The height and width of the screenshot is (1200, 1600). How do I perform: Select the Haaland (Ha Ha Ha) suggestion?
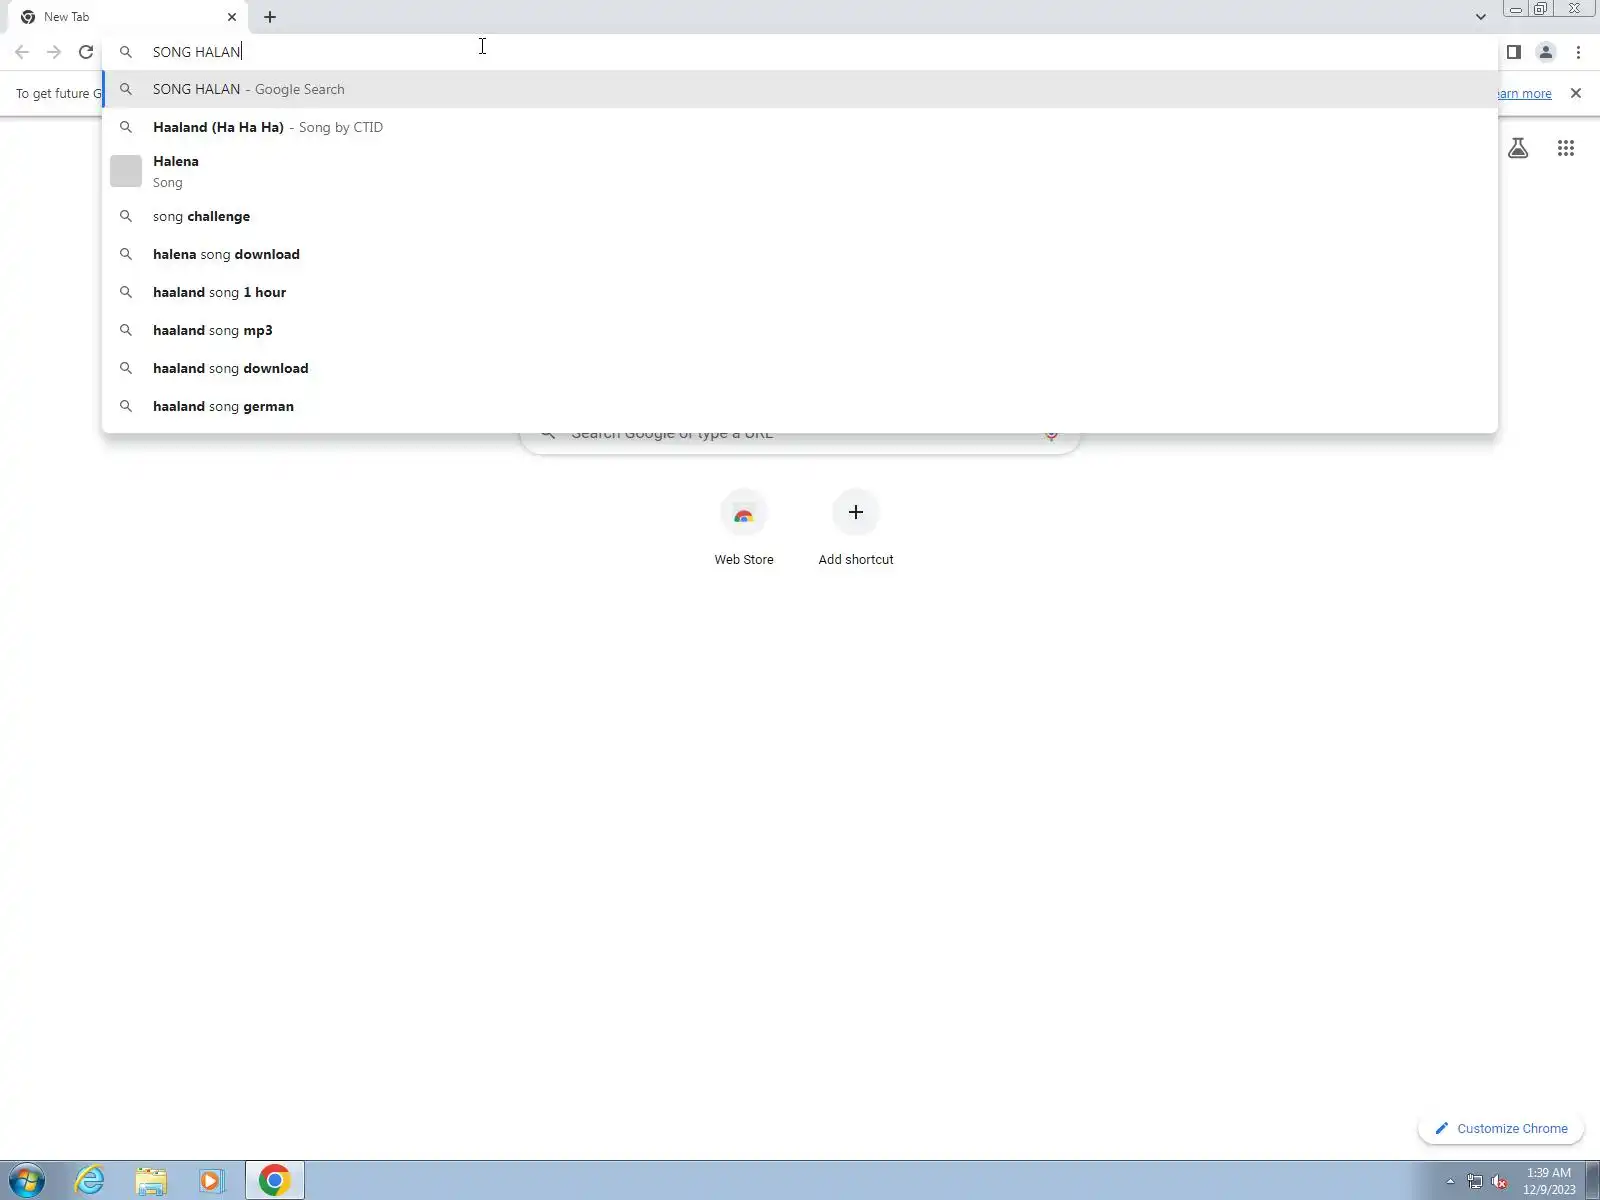(x=800, y=127)
